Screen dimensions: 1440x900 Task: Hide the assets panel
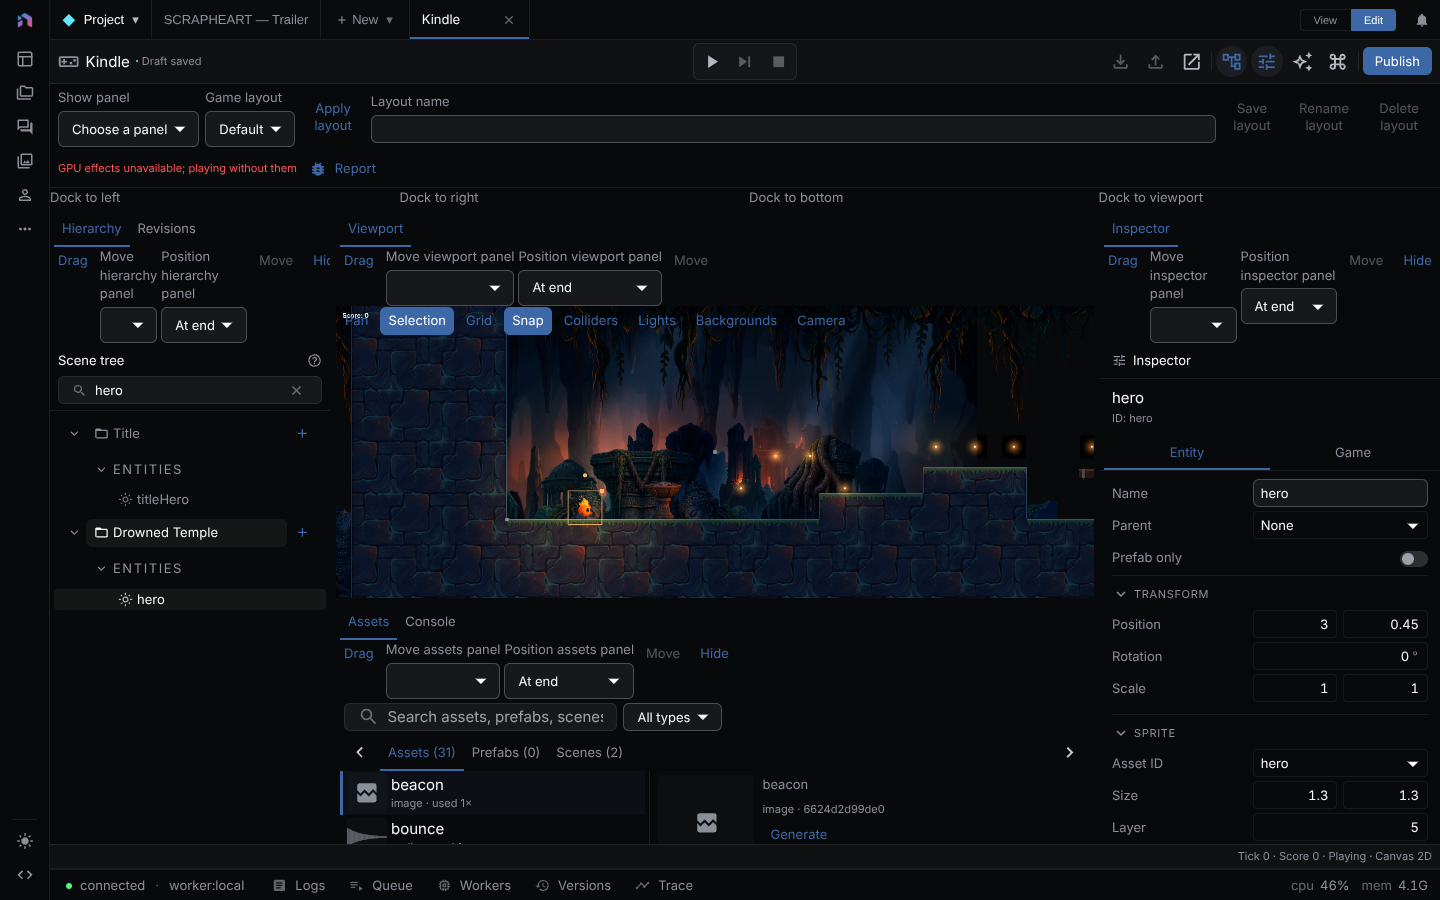(714, 654)
